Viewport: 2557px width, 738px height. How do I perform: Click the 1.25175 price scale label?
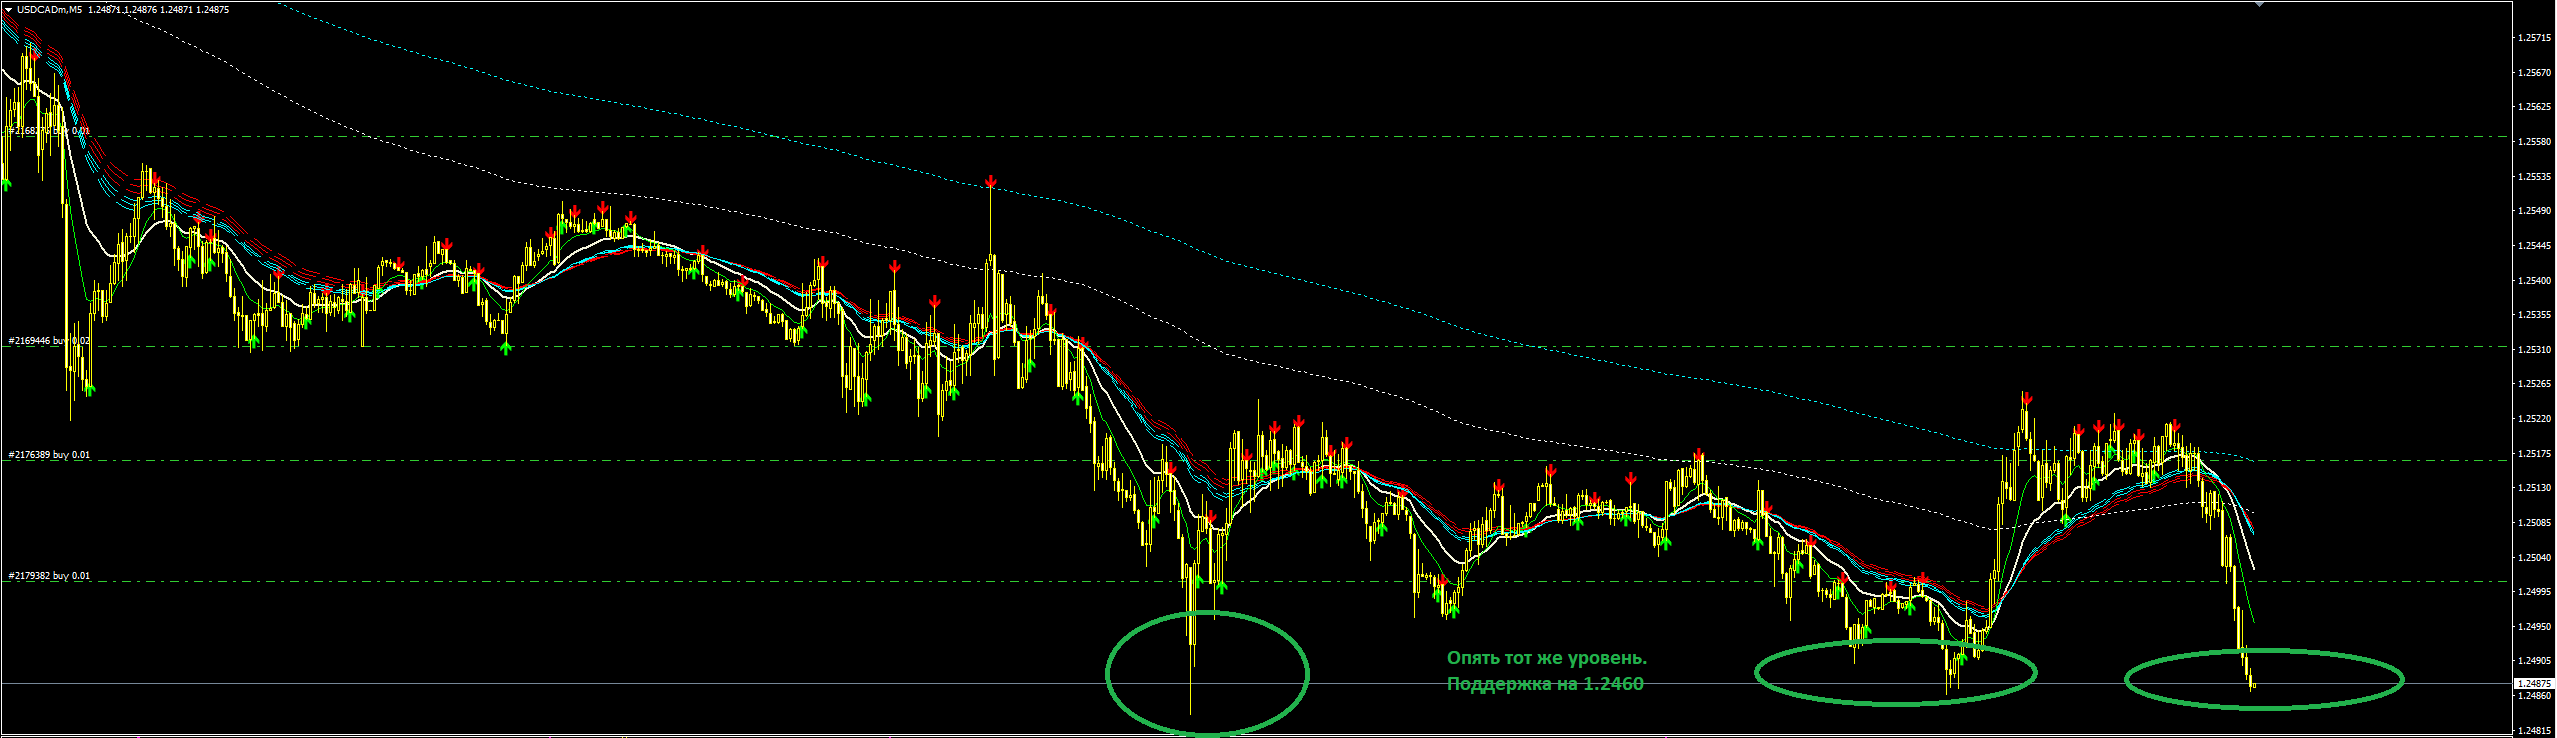(2532, 454)
